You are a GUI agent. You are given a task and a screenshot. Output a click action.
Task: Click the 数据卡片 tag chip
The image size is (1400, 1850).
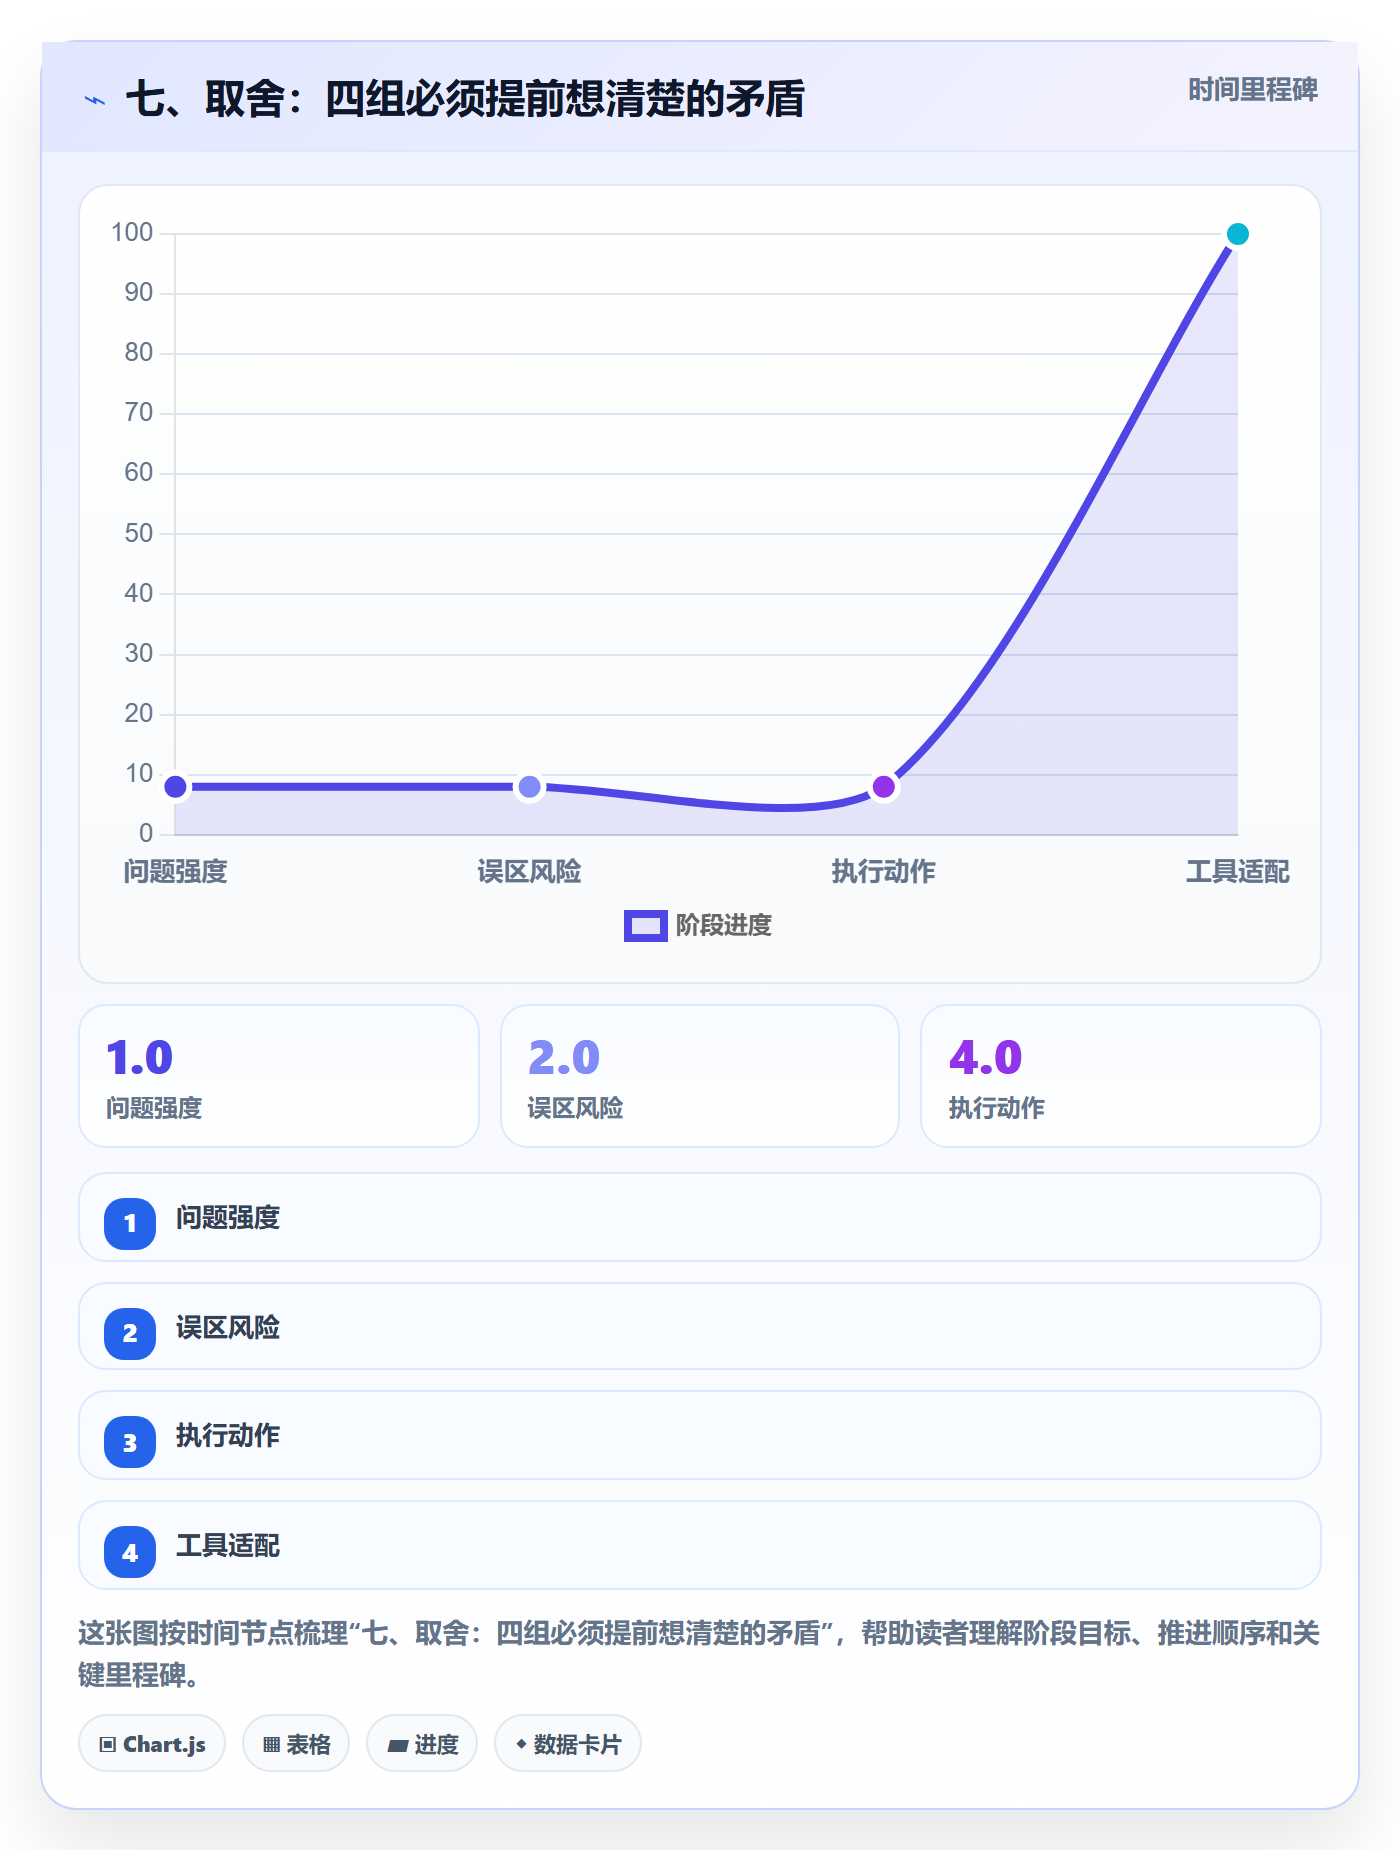[568, 1744]
